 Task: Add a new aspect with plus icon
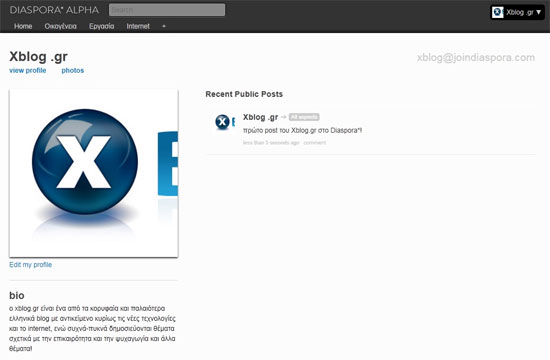(164, 26)
